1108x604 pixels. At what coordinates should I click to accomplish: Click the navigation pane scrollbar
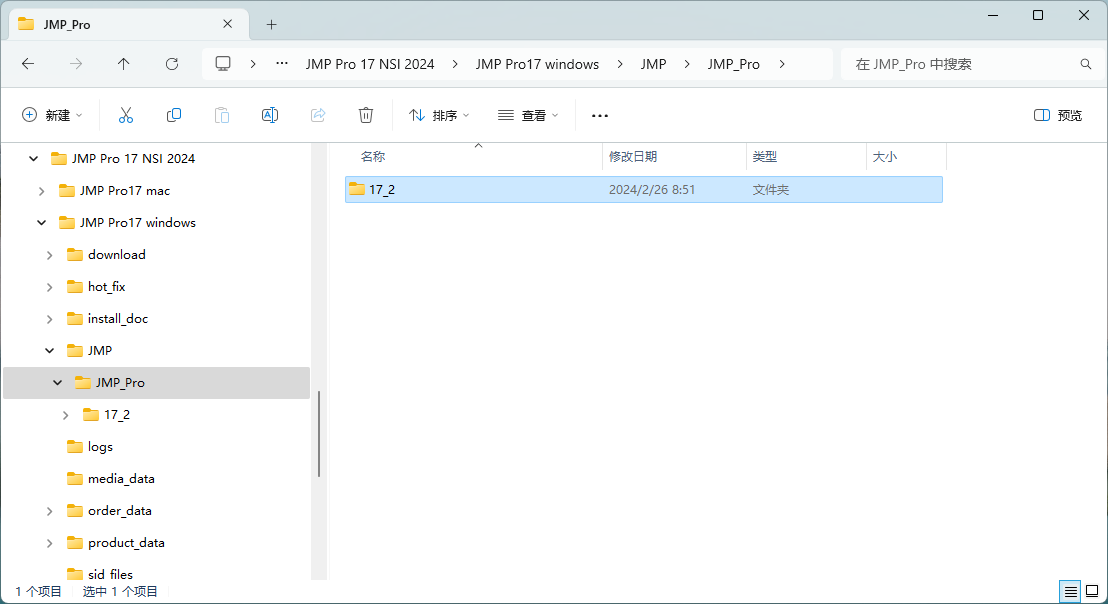point(319,434)
